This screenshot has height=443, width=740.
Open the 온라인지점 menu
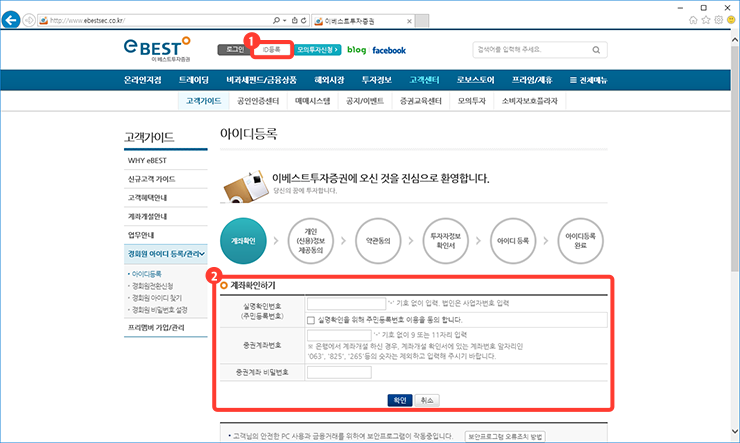coord(143,80)
